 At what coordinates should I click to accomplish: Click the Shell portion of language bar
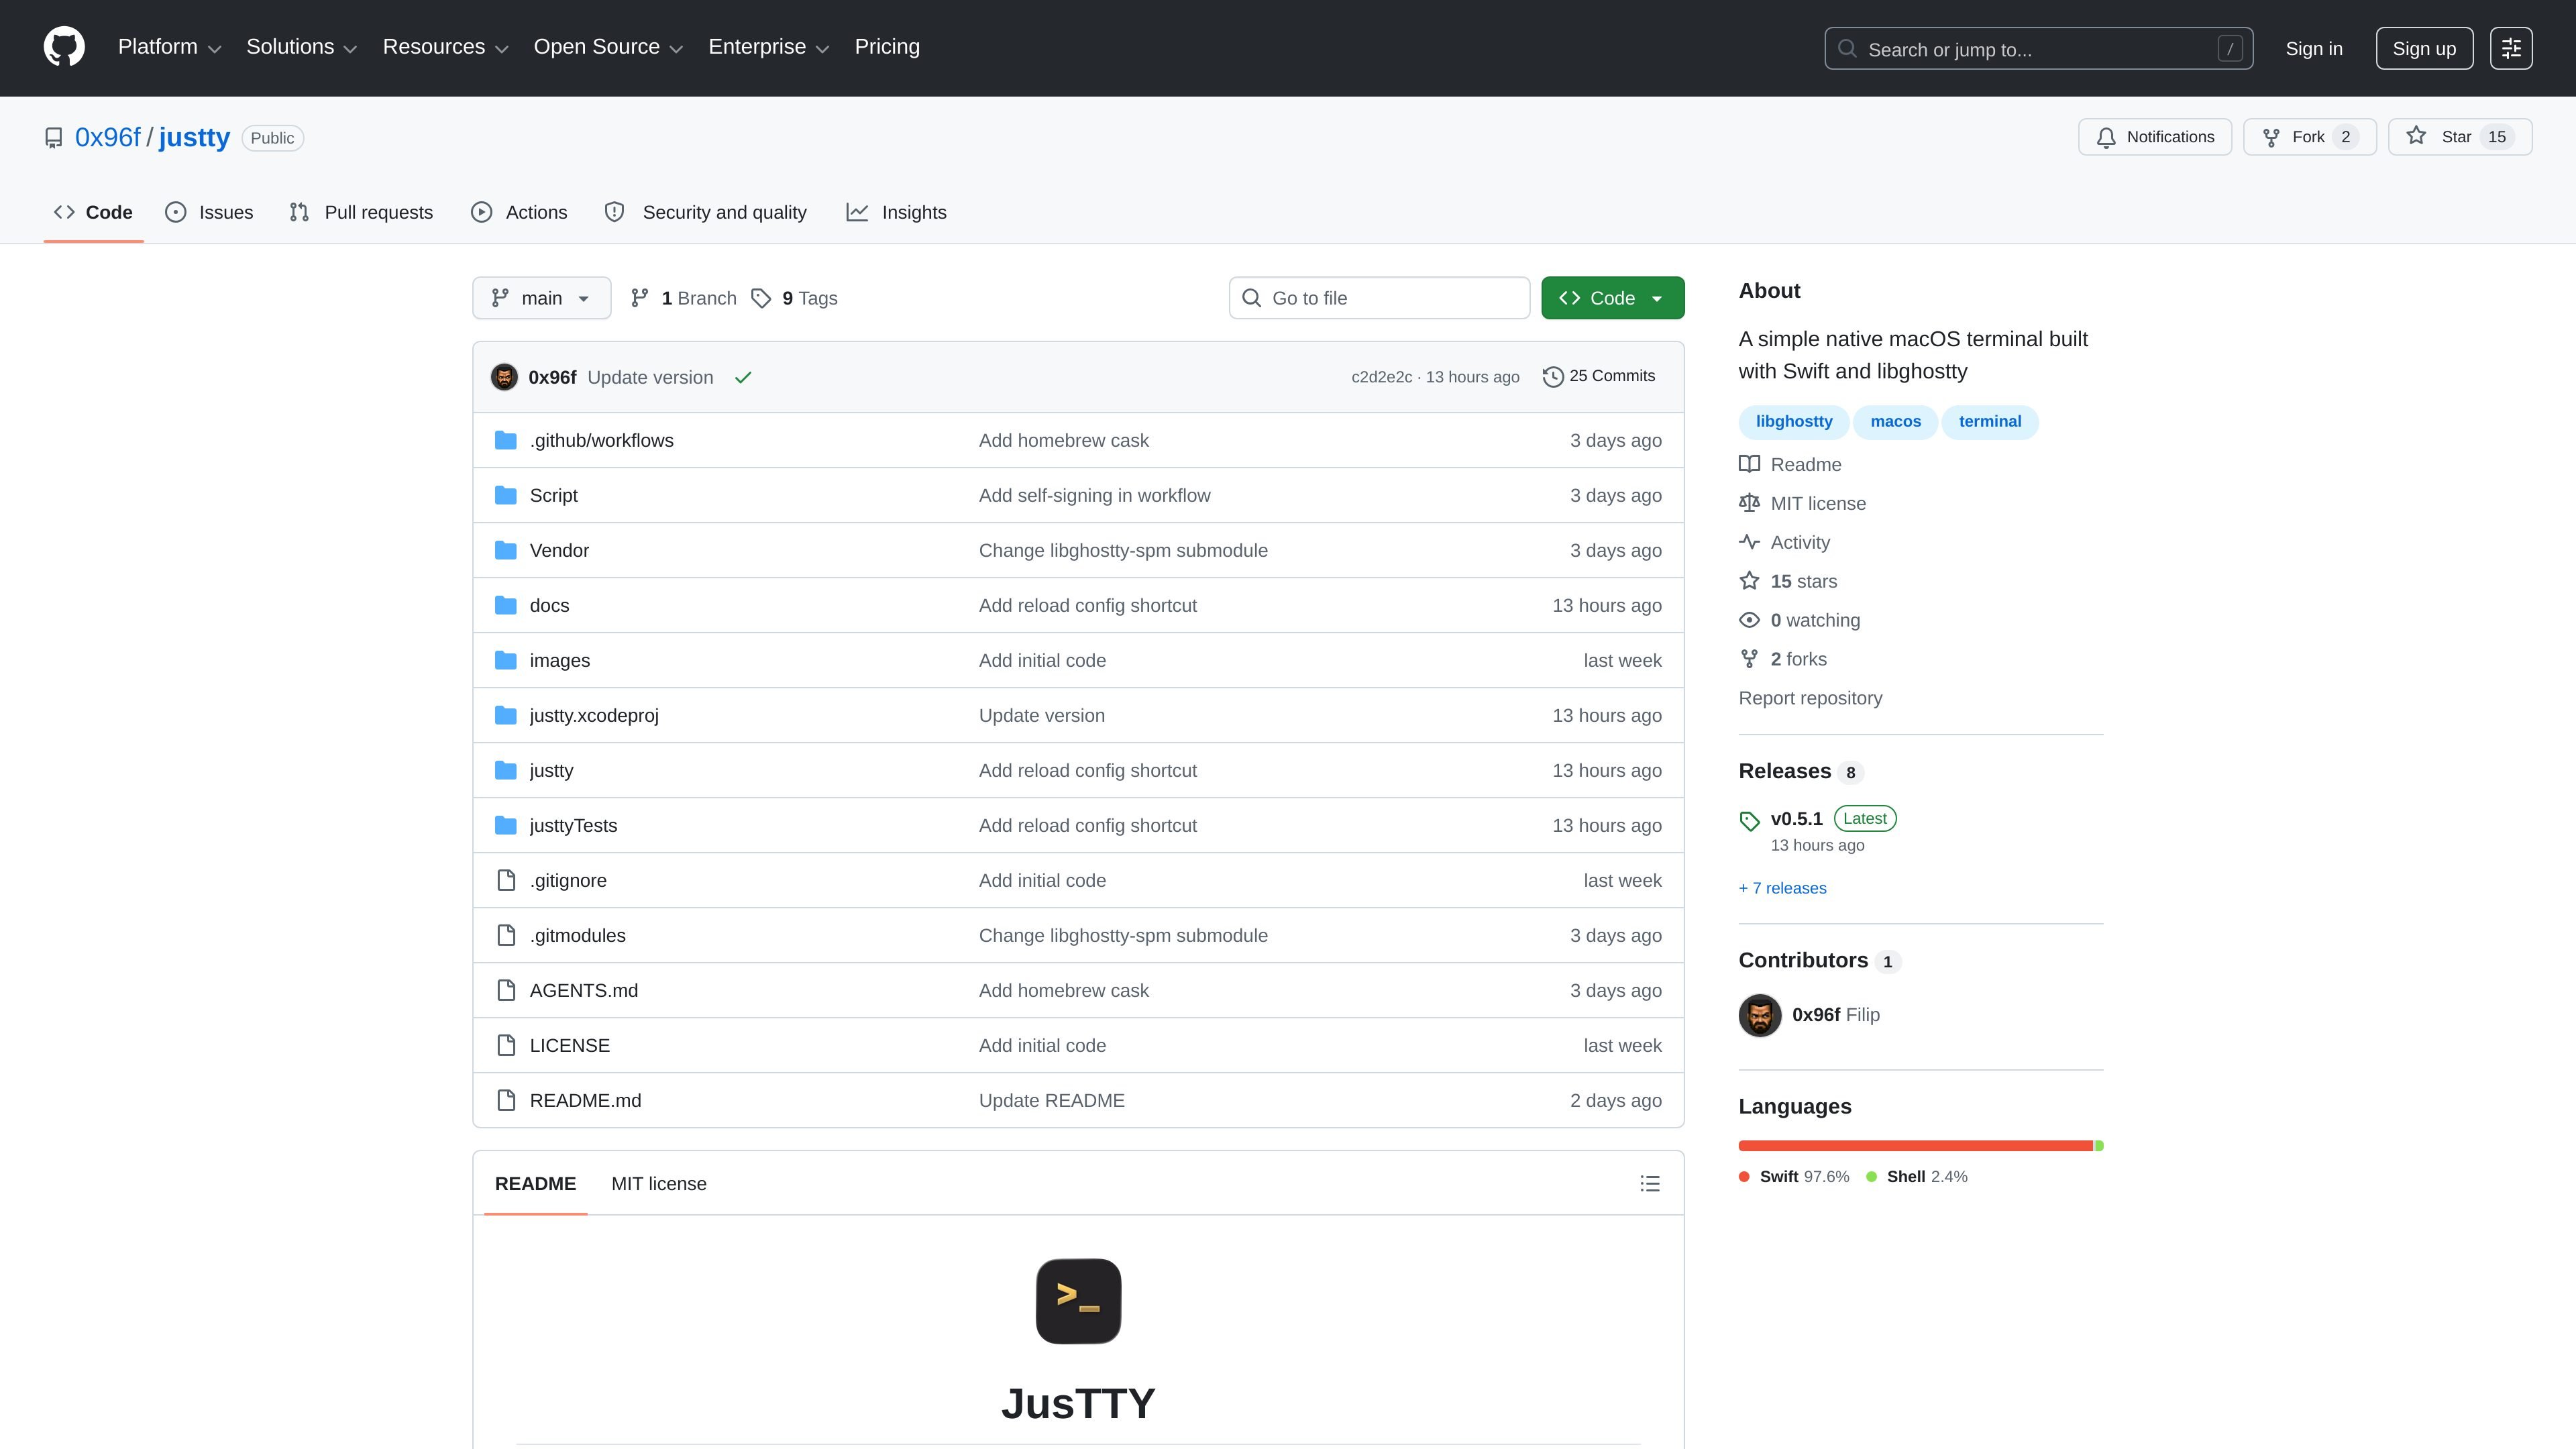2099,1146
